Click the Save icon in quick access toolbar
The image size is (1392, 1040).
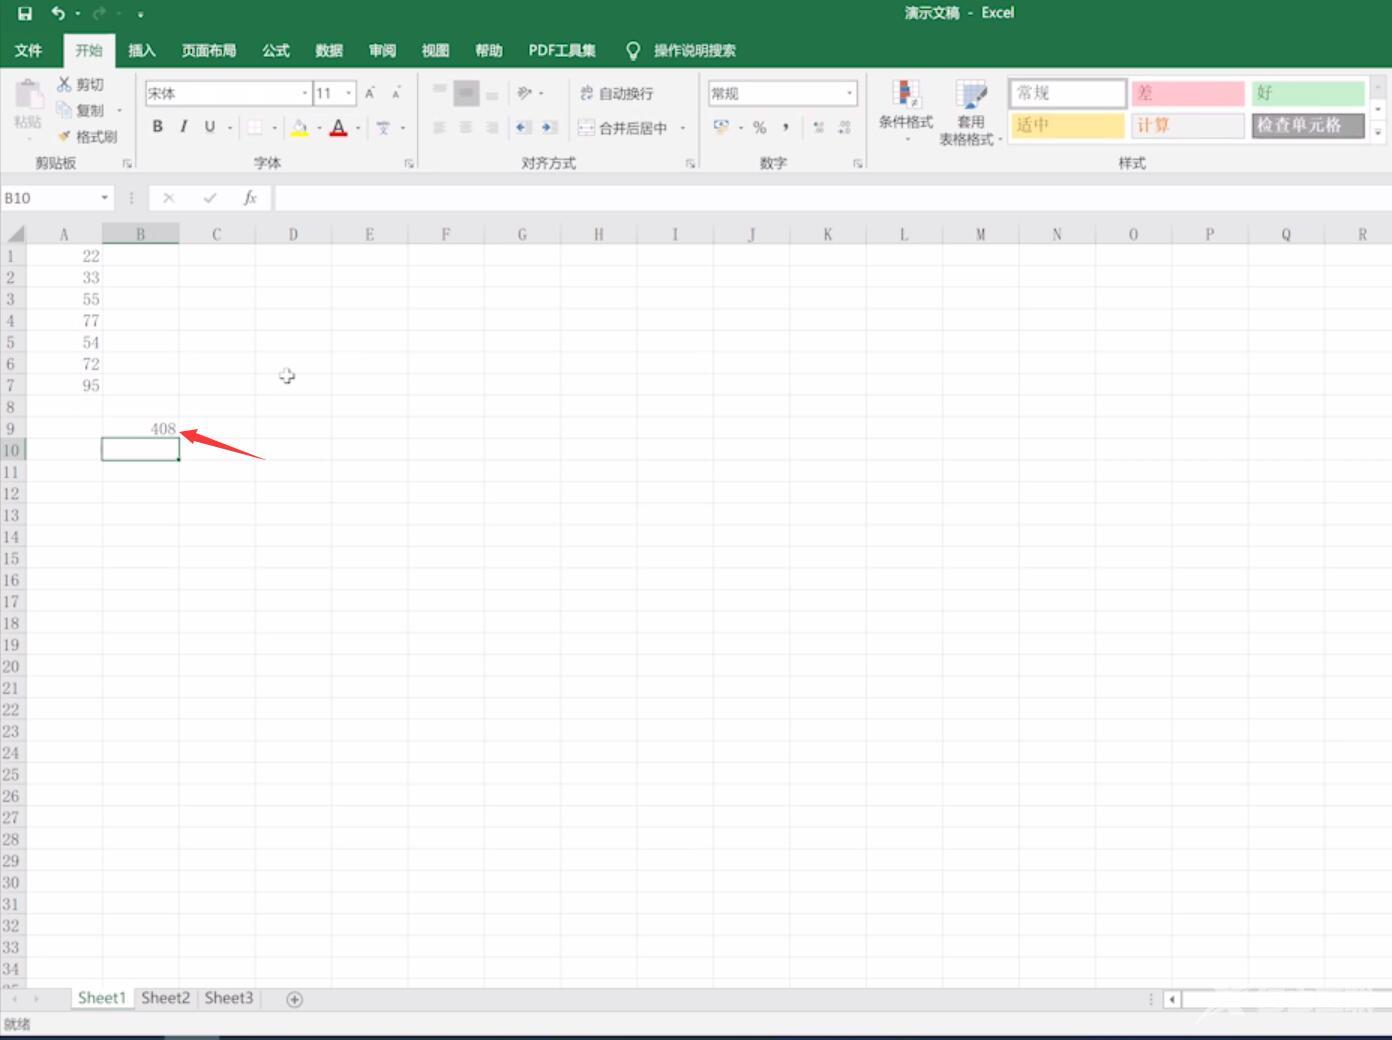[25, 14]
